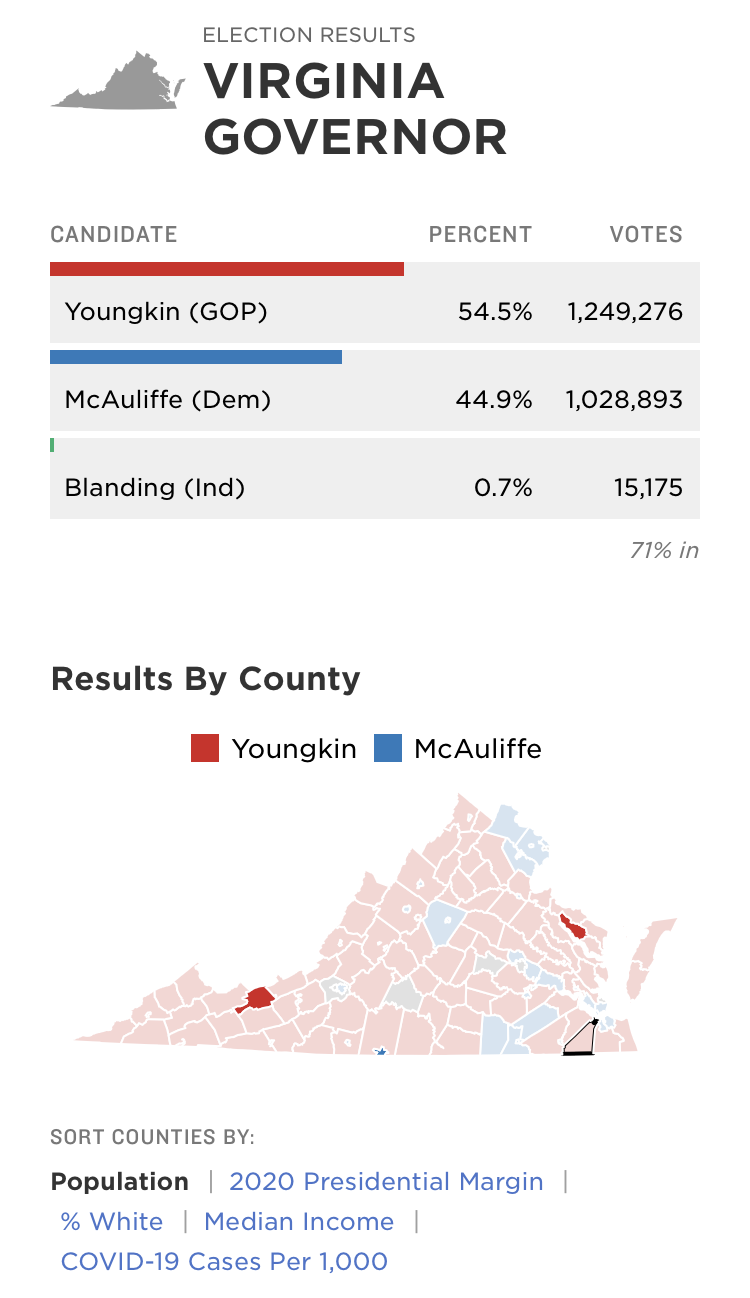Click the blue star marker on the map
The width and height of the screenshot is (750, 1298).
380,1052
